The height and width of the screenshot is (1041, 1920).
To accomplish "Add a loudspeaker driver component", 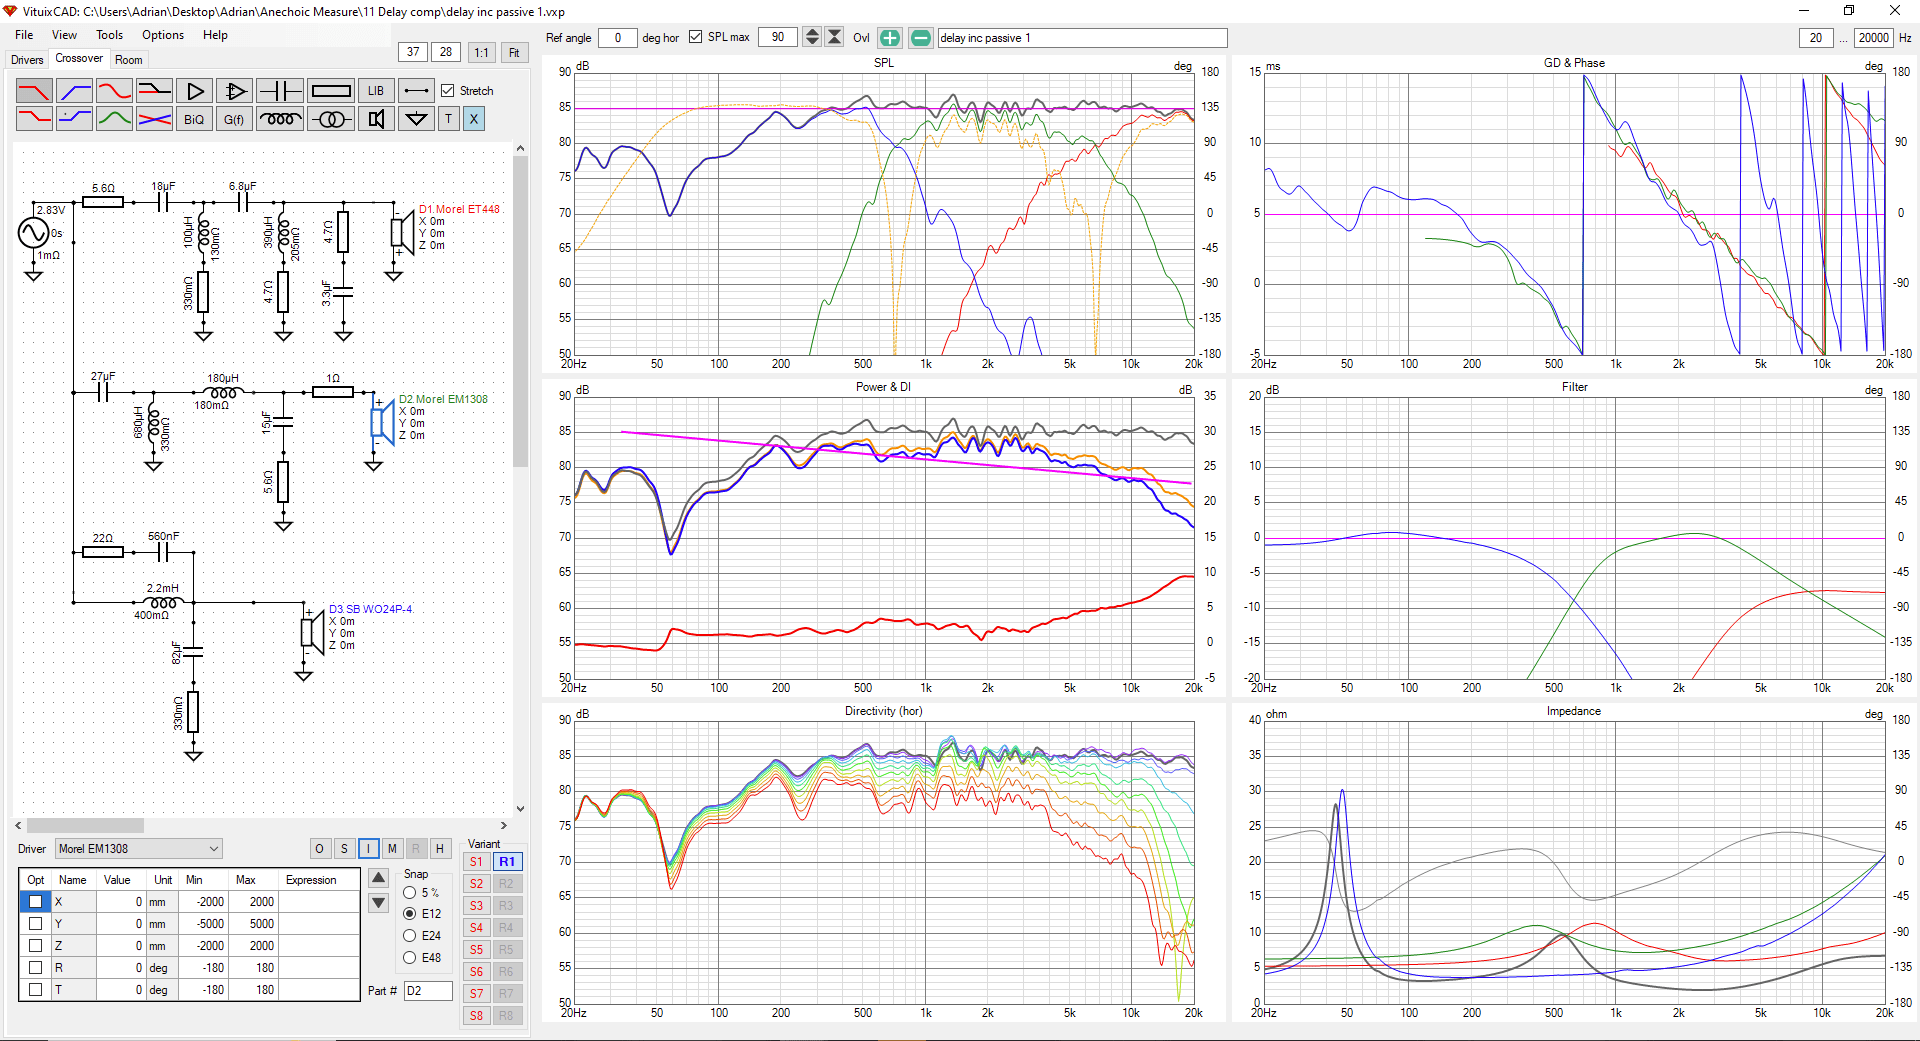I will tap(376, 119).
